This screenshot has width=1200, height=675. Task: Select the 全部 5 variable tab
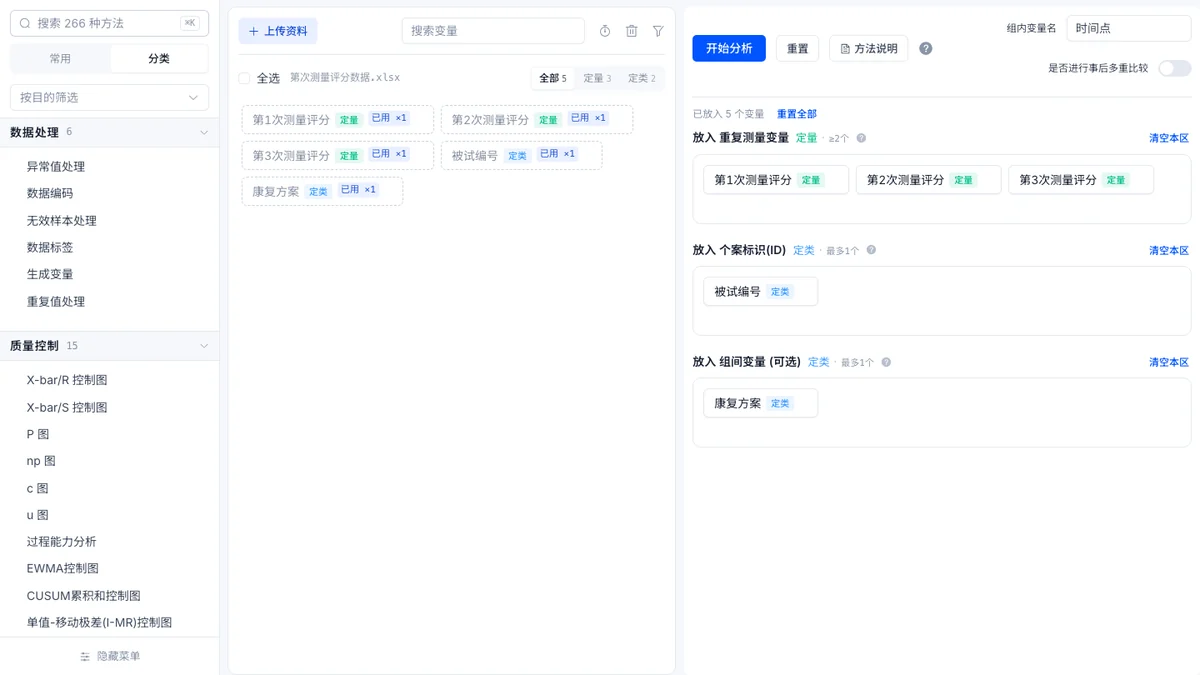[553, 78]
